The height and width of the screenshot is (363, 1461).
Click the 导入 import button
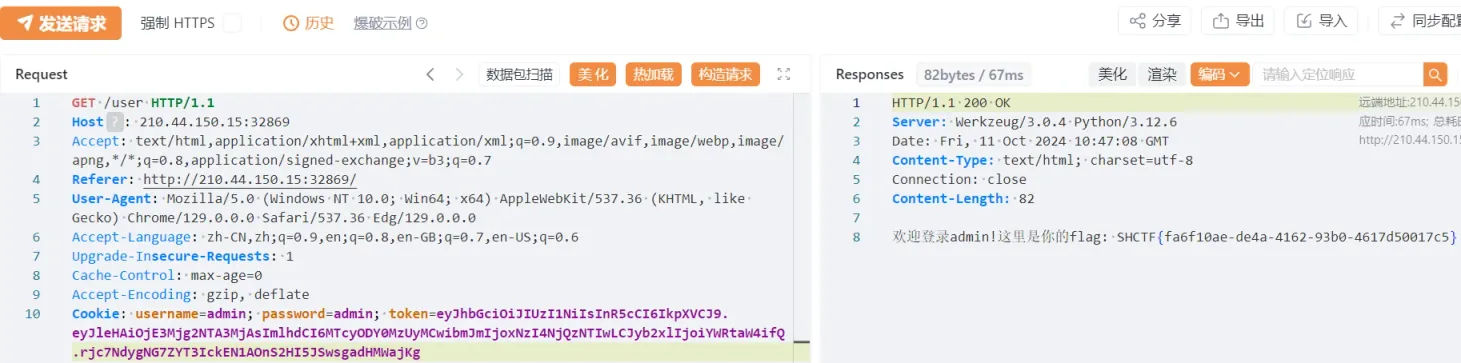point(1321,21)
